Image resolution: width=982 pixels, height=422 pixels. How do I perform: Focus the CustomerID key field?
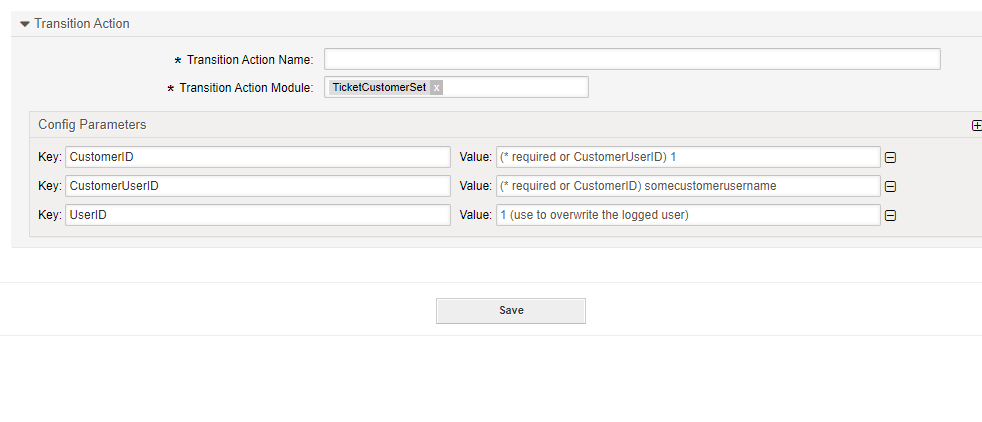tap(257, 157)
